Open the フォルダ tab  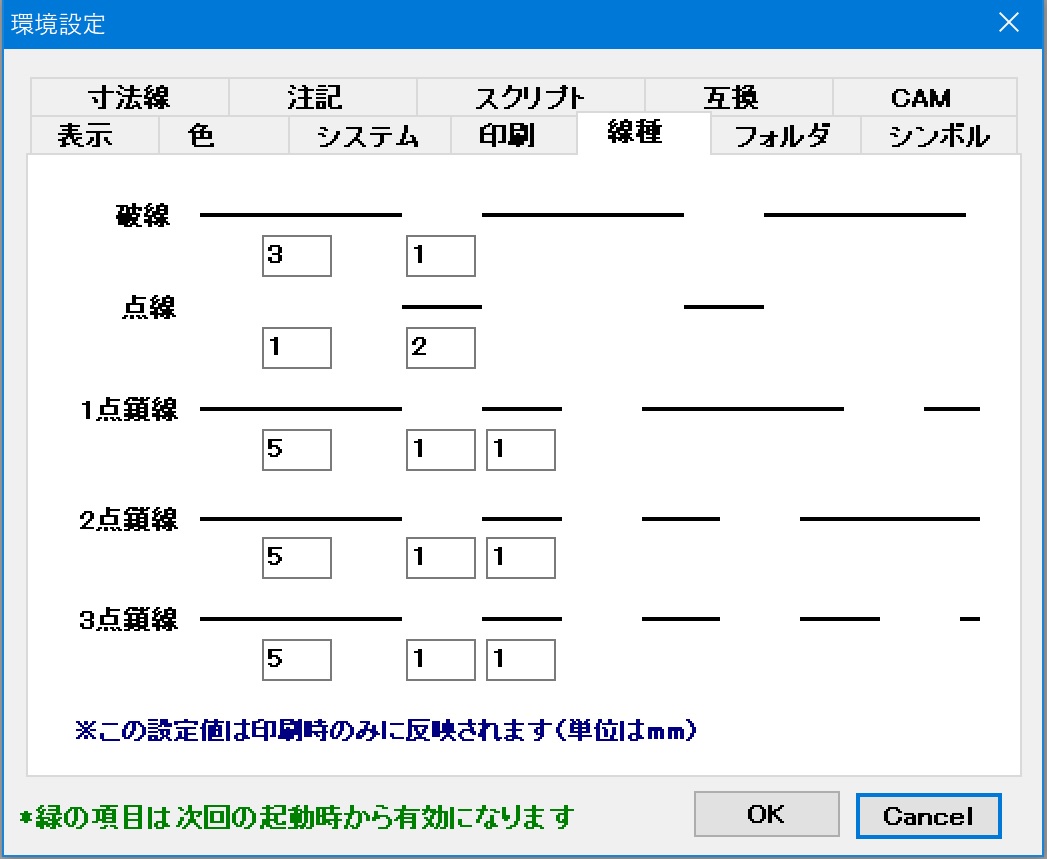coord(785,136)
